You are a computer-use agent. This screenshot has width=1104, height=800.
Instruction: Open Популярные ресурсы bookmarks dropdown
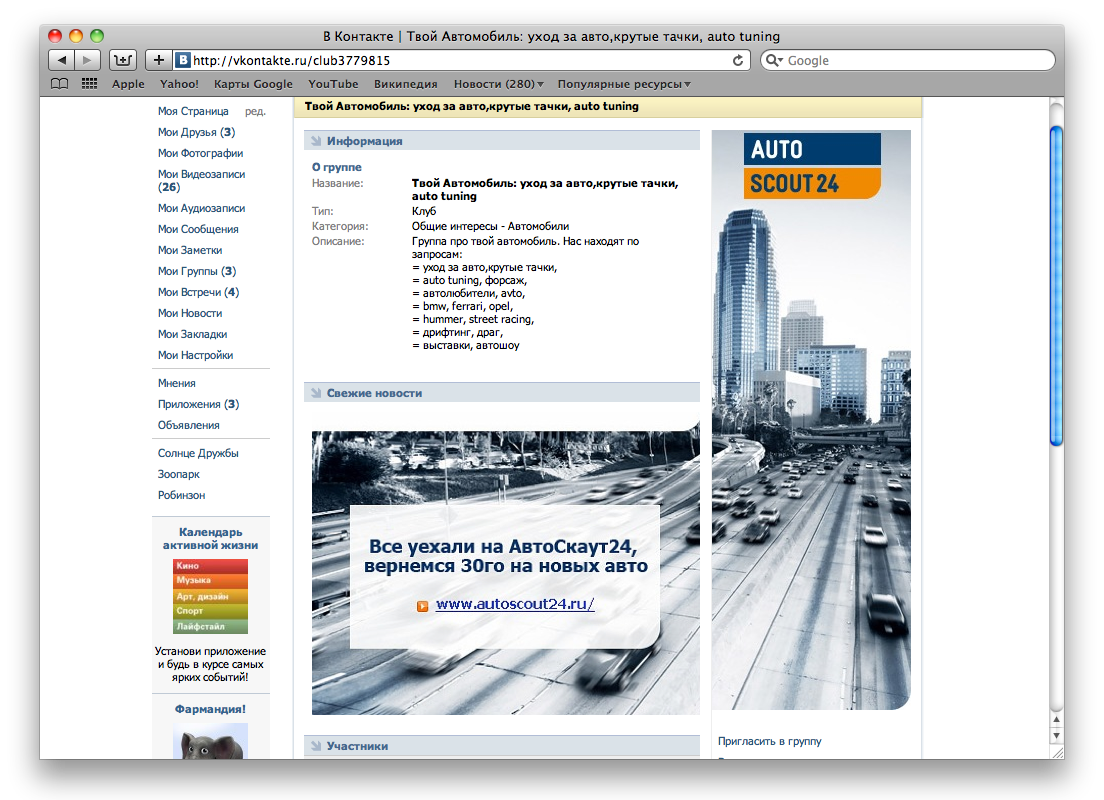624,84
